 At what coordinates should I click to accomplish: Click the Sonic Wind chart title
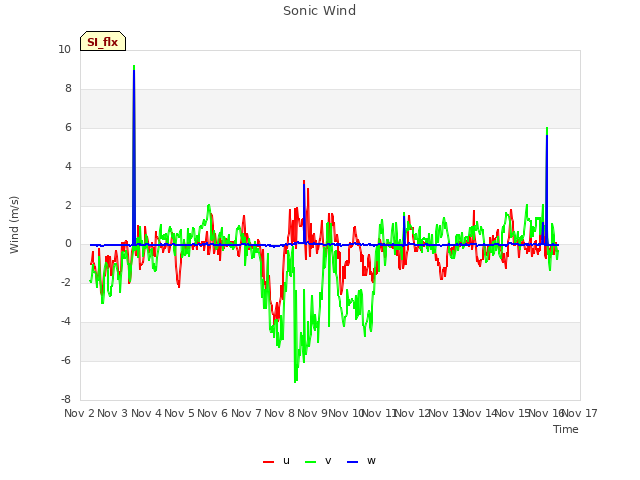pyautogui.click(x=320, y=11)
